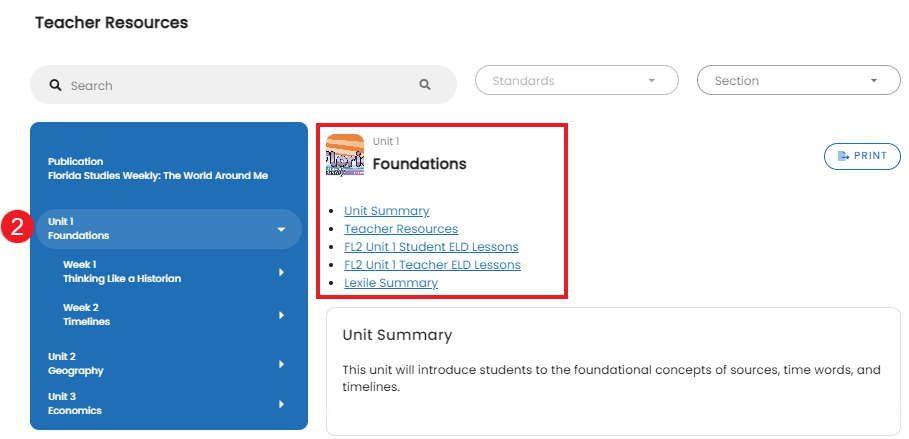Screen dimensions: 909x439
Task: Select Unit 2 Geography in sidebar
Action: 168,364
